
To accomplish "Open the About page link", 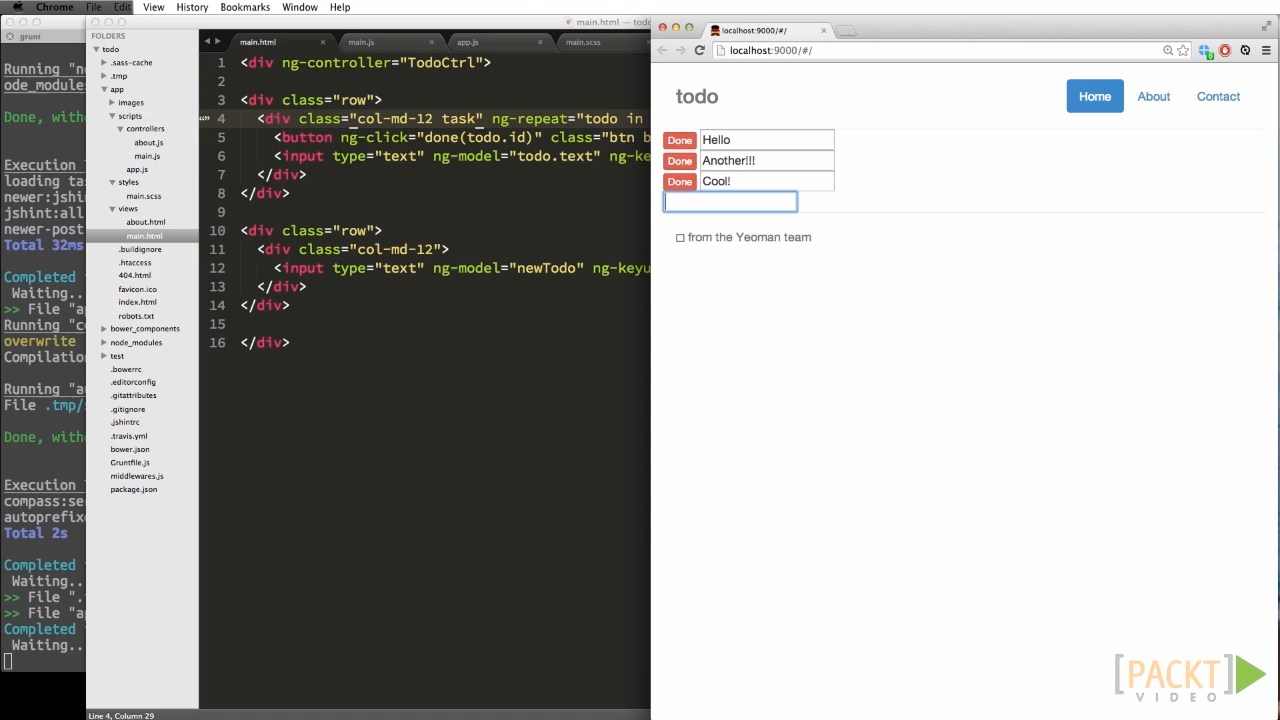I will coord(1154,96).
